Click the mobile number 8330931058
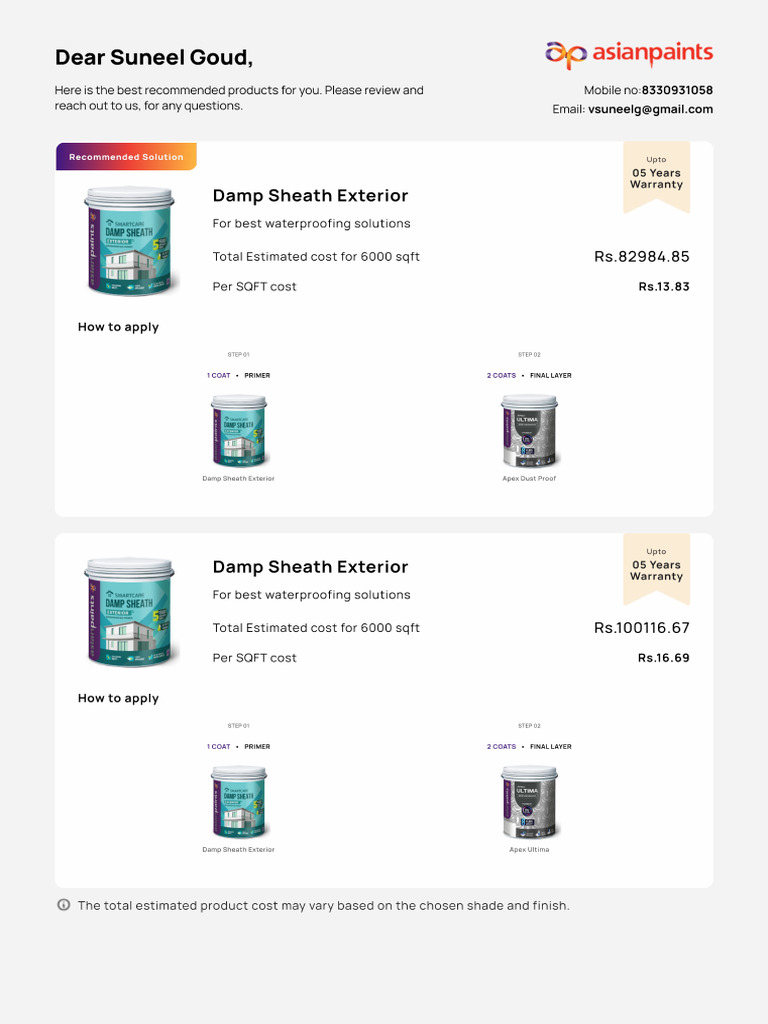 click(x=677, y=90)
